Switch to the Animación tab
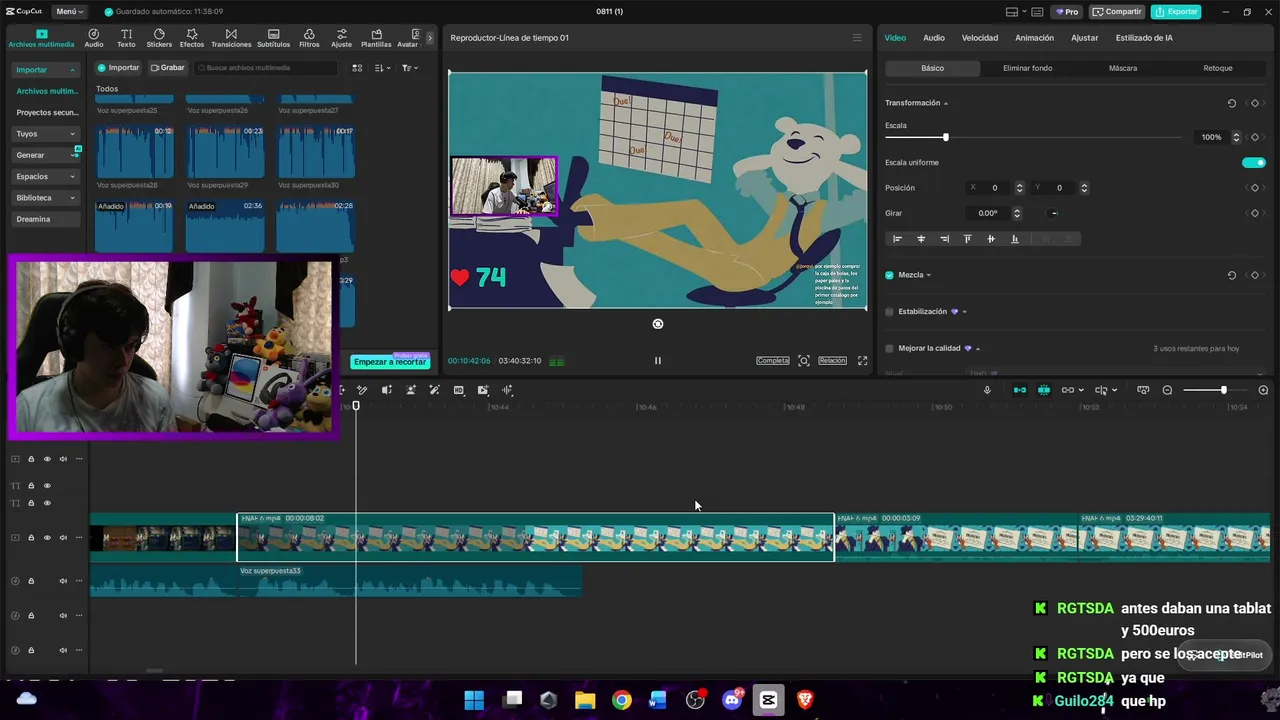This screenshot has width=1280, height=720. click(x=1034, y=38)
